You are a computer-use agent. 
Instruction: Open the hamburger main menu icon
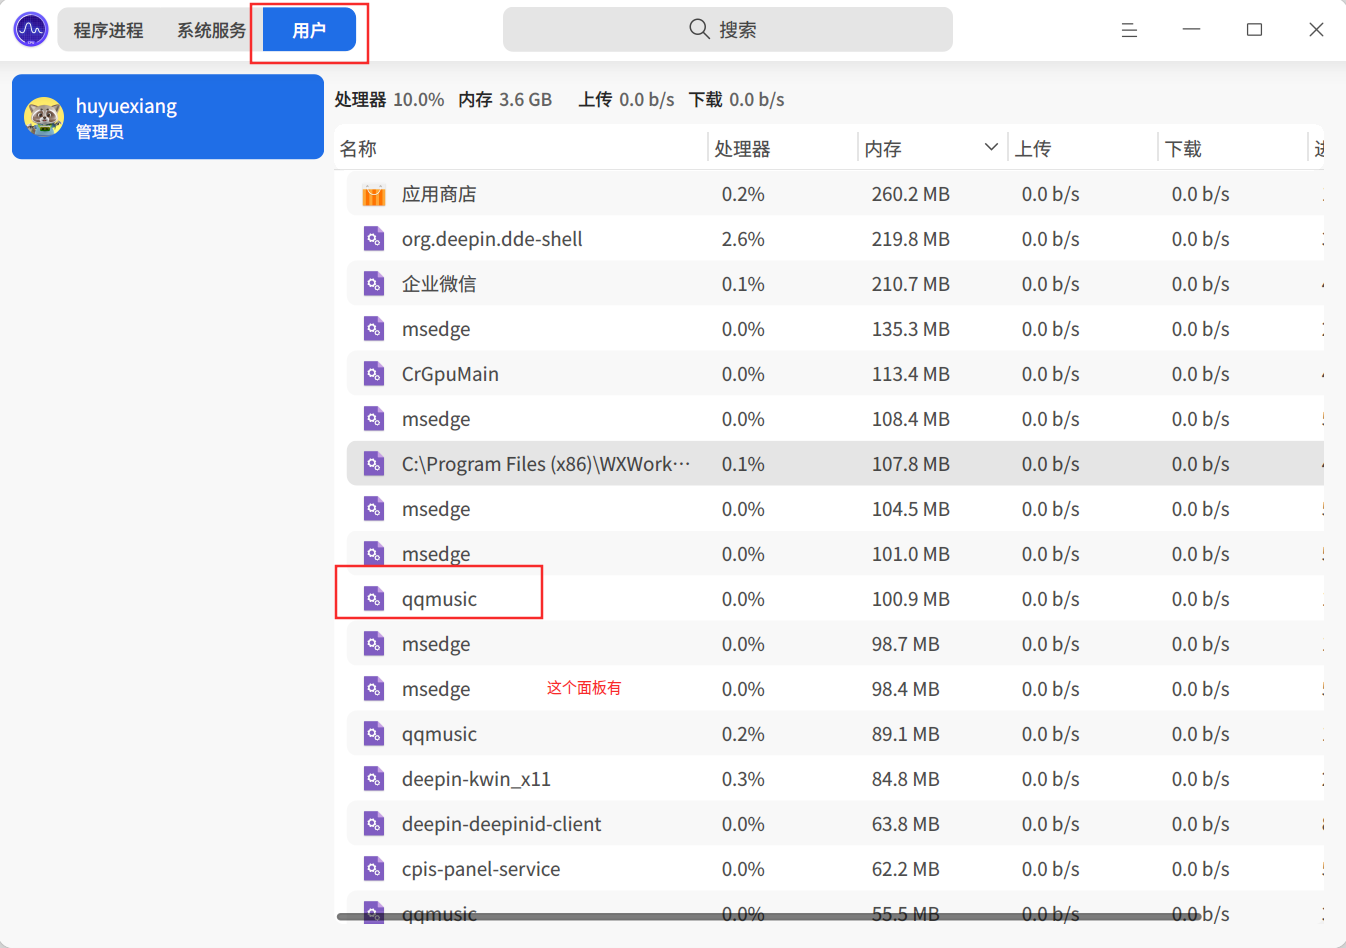tap(1129, 30)
